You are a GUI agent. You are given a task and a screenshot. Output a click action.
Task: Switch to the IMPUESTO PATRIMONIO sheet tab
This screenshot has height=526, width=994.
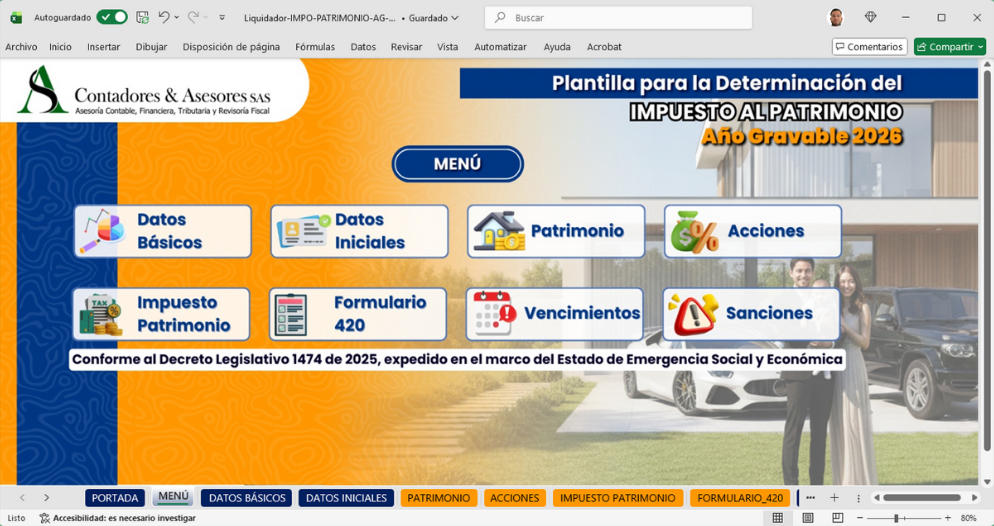(x=617, y=498)
